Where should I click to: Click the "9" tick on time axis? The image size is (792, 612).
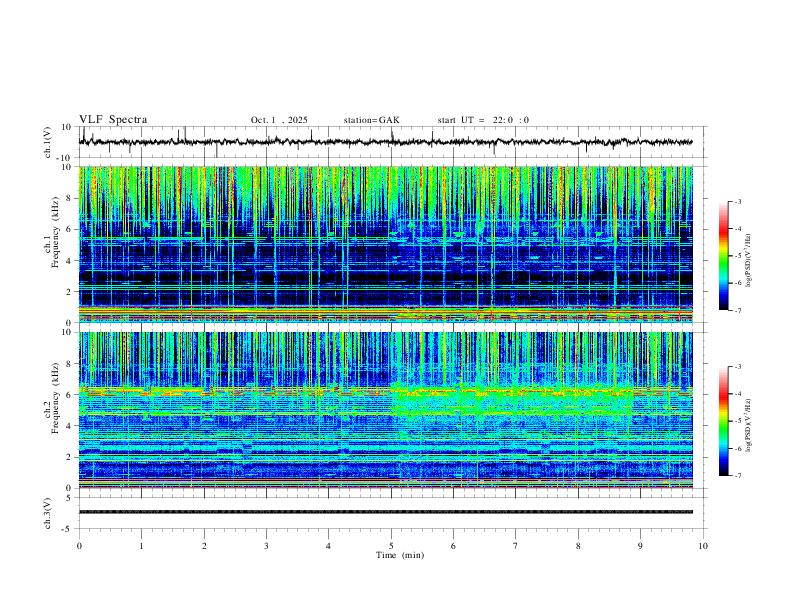pyautogui.click(x=640, y=546)
